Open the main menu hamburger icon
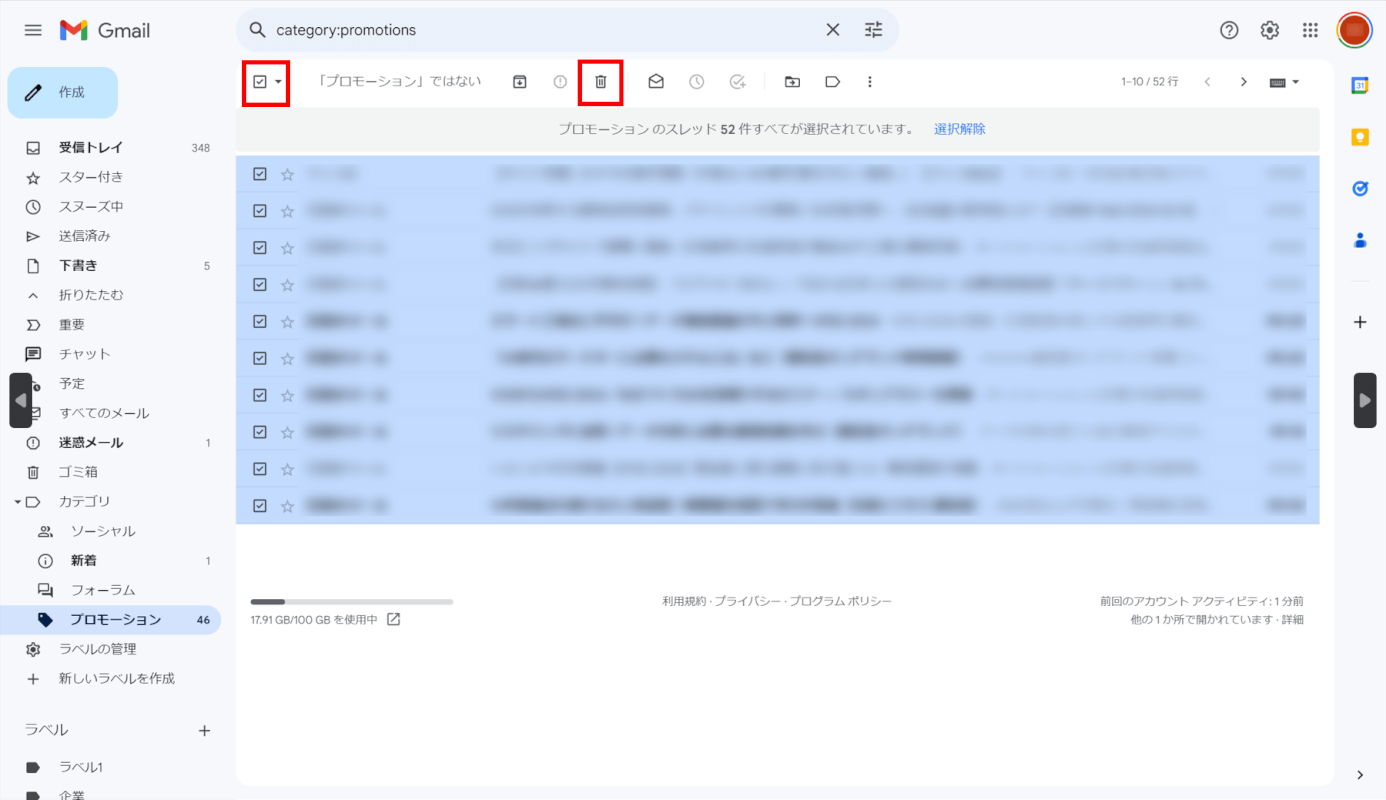The image size is (1386, 800). click(x=33, y=30)
